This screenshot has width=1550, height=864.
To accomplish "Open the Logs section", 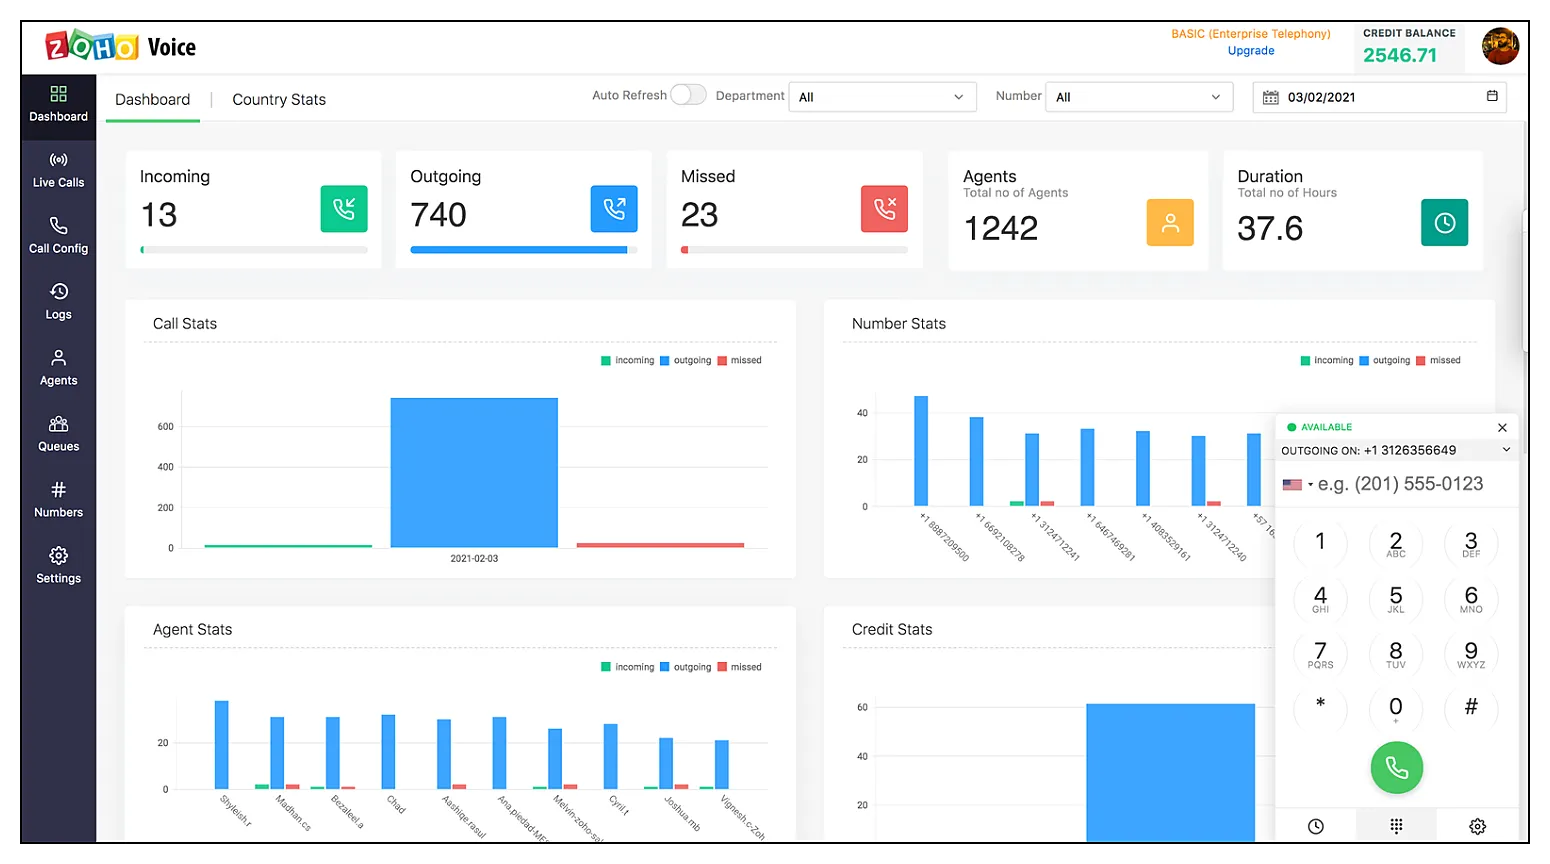I will (58, 302).
